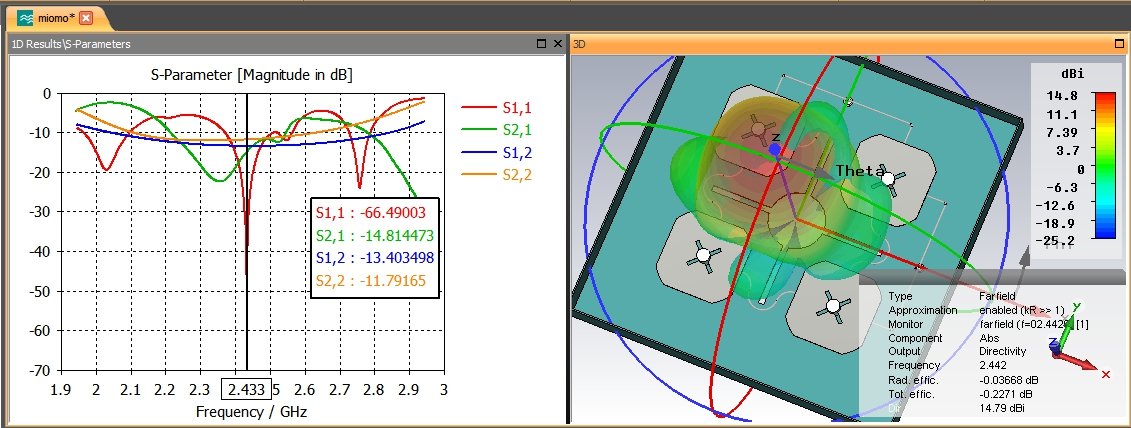Click the S1,1 : -66.49003 marker value
Viewport: 1131px width, 428px height.
(x=371, y=213)
